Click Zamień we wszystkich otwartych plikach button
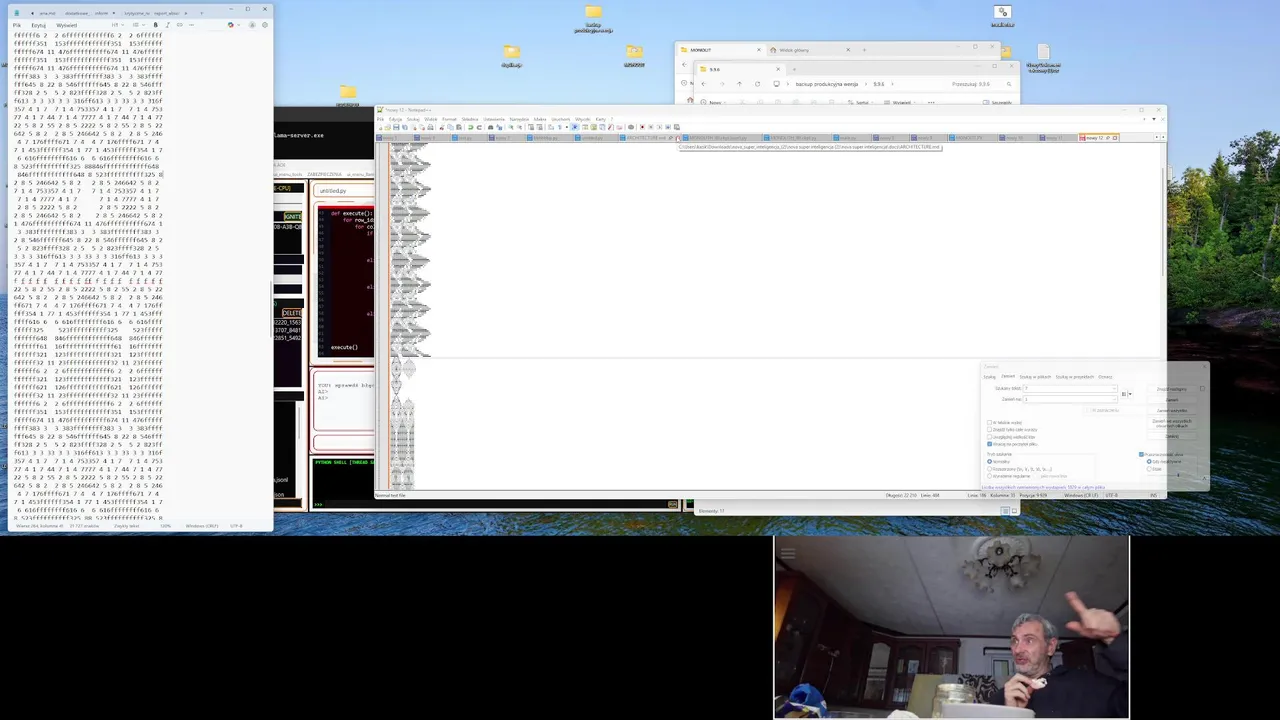Image resolution: width=1280 pixels, height=720 pixels. (x=1172, y=424)
